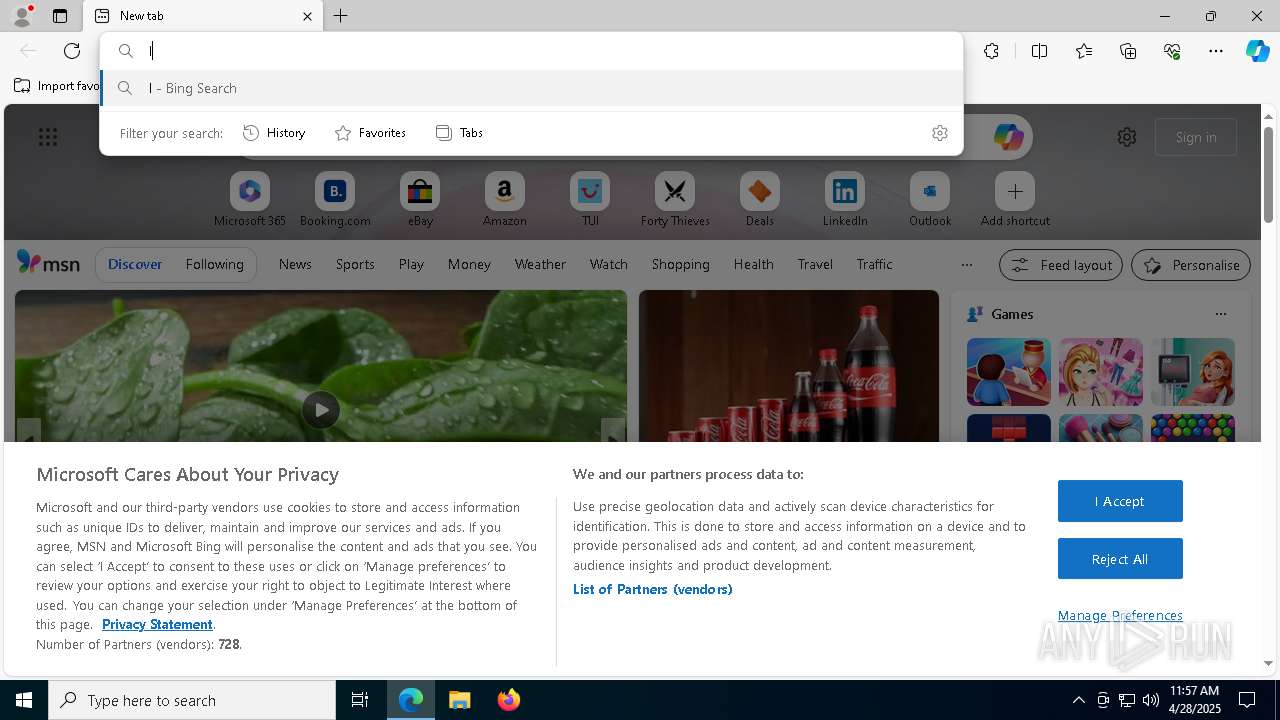1280x720 pixels.
Task: Open the Shopping category
Action: tap(680, 264)
